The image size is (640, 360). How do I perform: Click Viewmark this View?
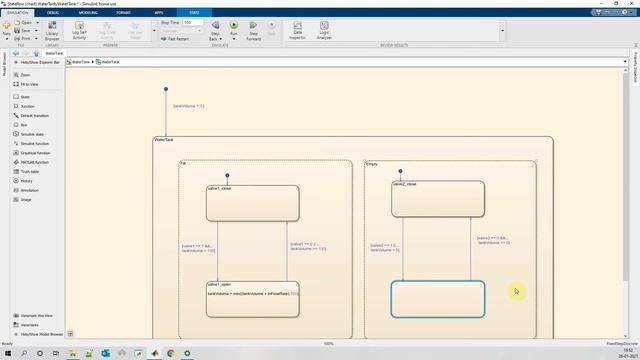(33, 316)
